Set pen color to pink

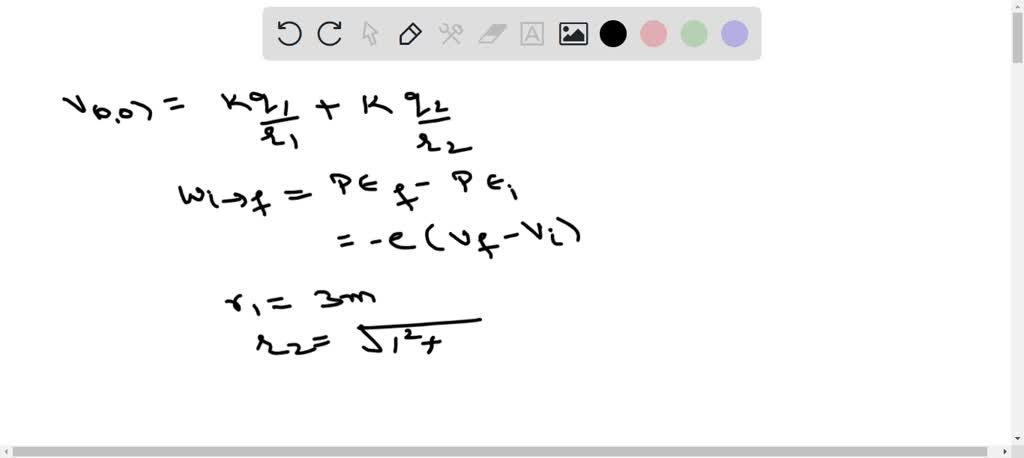pyautogui.click(x=654, y=33)
